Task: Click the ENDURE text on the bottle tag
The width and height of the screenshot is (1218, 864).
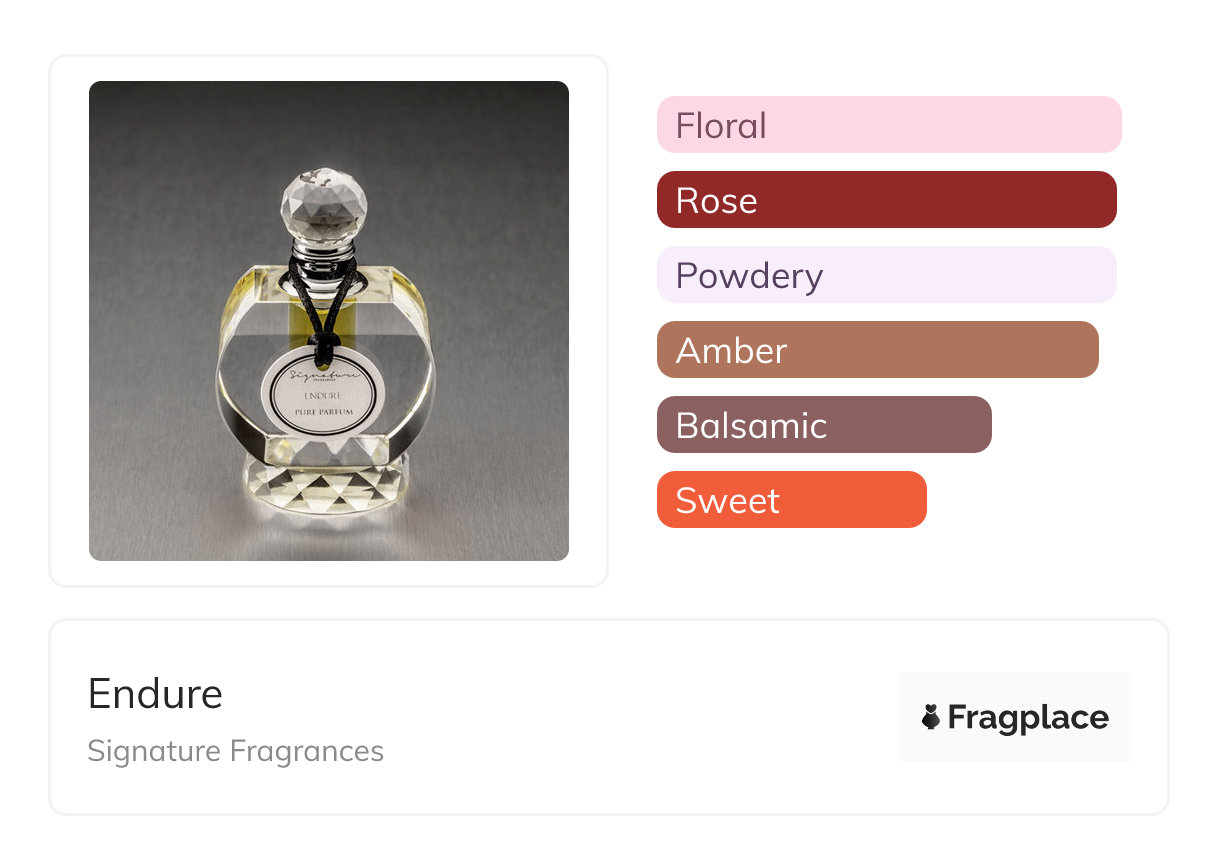Action: pyautogui.click(x=322, y=397)
